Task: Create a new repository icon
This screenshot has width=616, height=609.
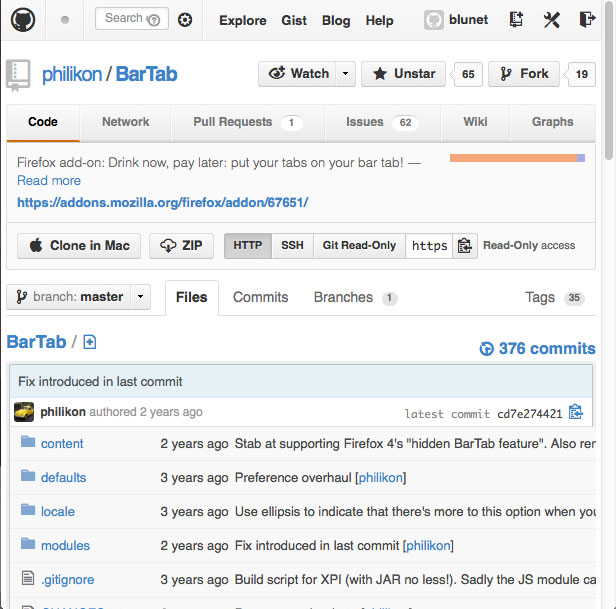Action: coord(516,19)
